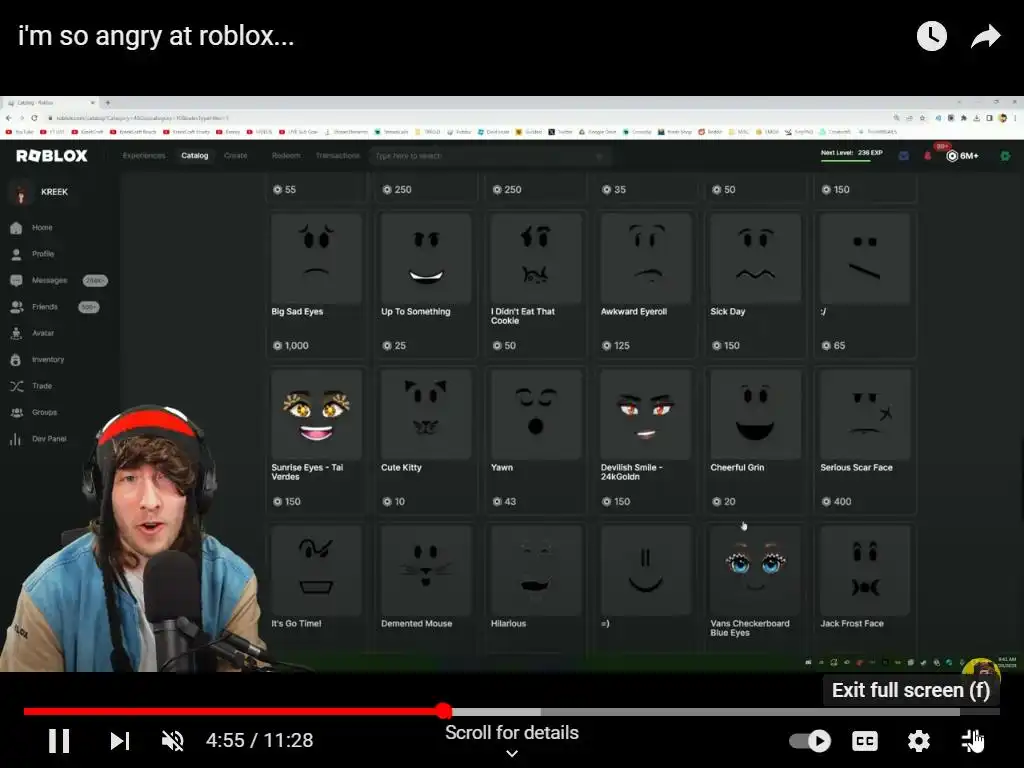
Task: Click the Roblox logo
Action: 52,155
